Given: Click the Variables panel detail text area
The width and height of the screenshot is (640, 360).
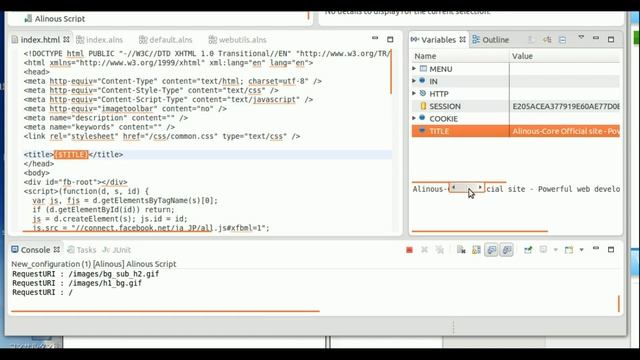Looking at the screenshot, I should coord(516,208).
